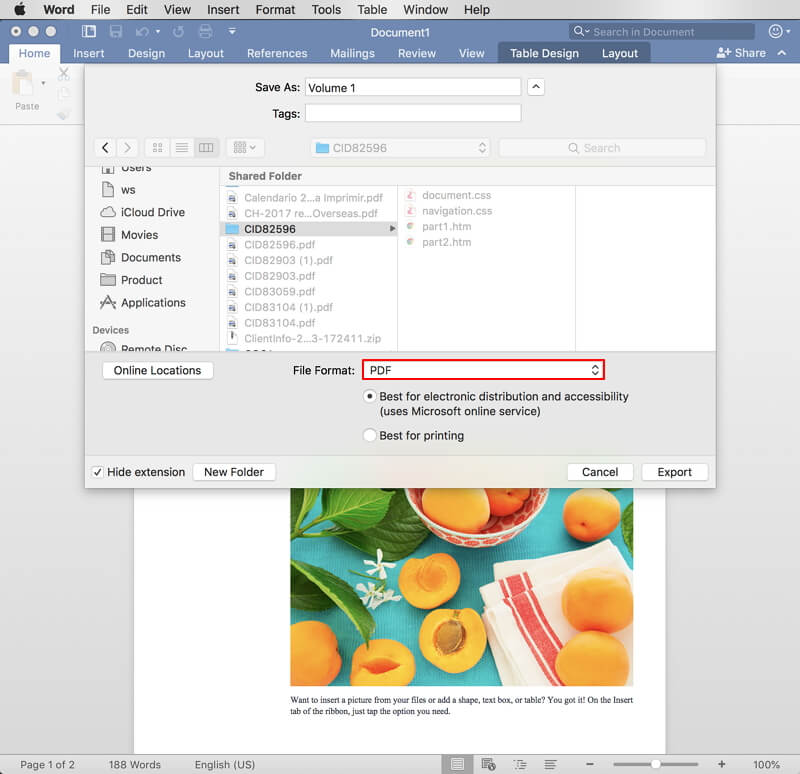
Task: Switch the file browser to list view
Action: 181,147
